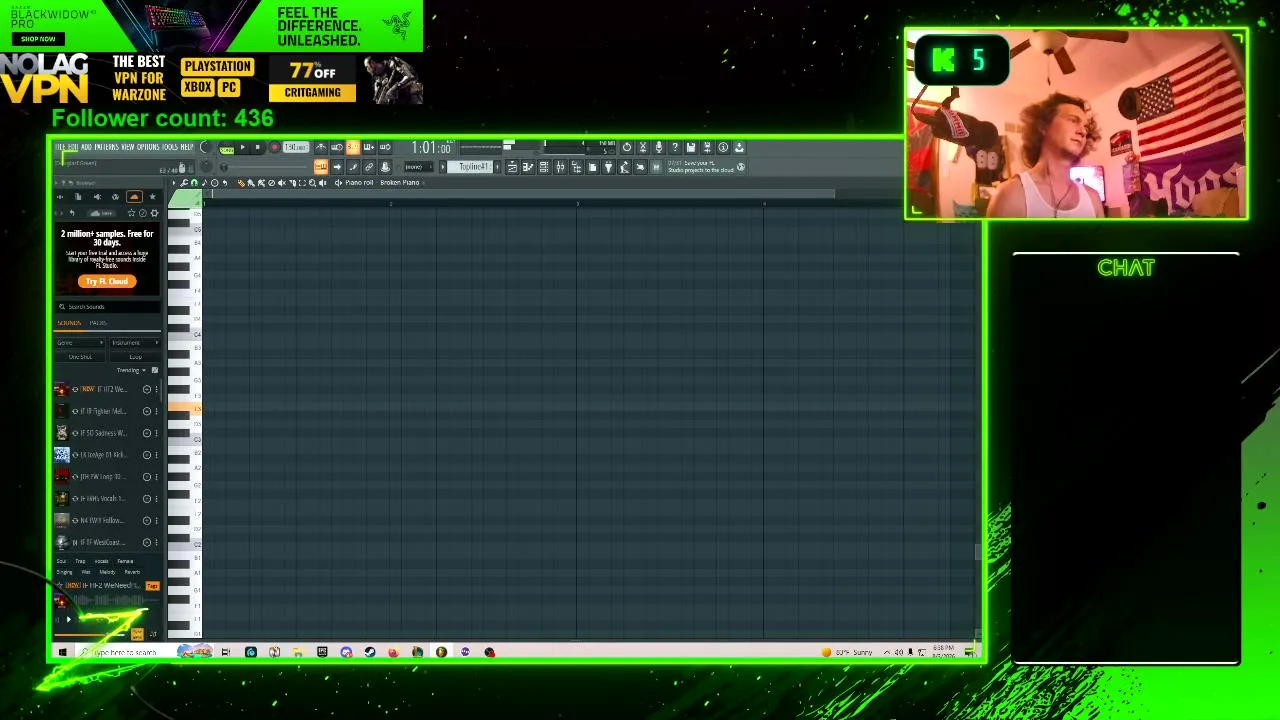Open the piano roll options arrow menu
Screen dimensions: 1280x720
[174, 183]
